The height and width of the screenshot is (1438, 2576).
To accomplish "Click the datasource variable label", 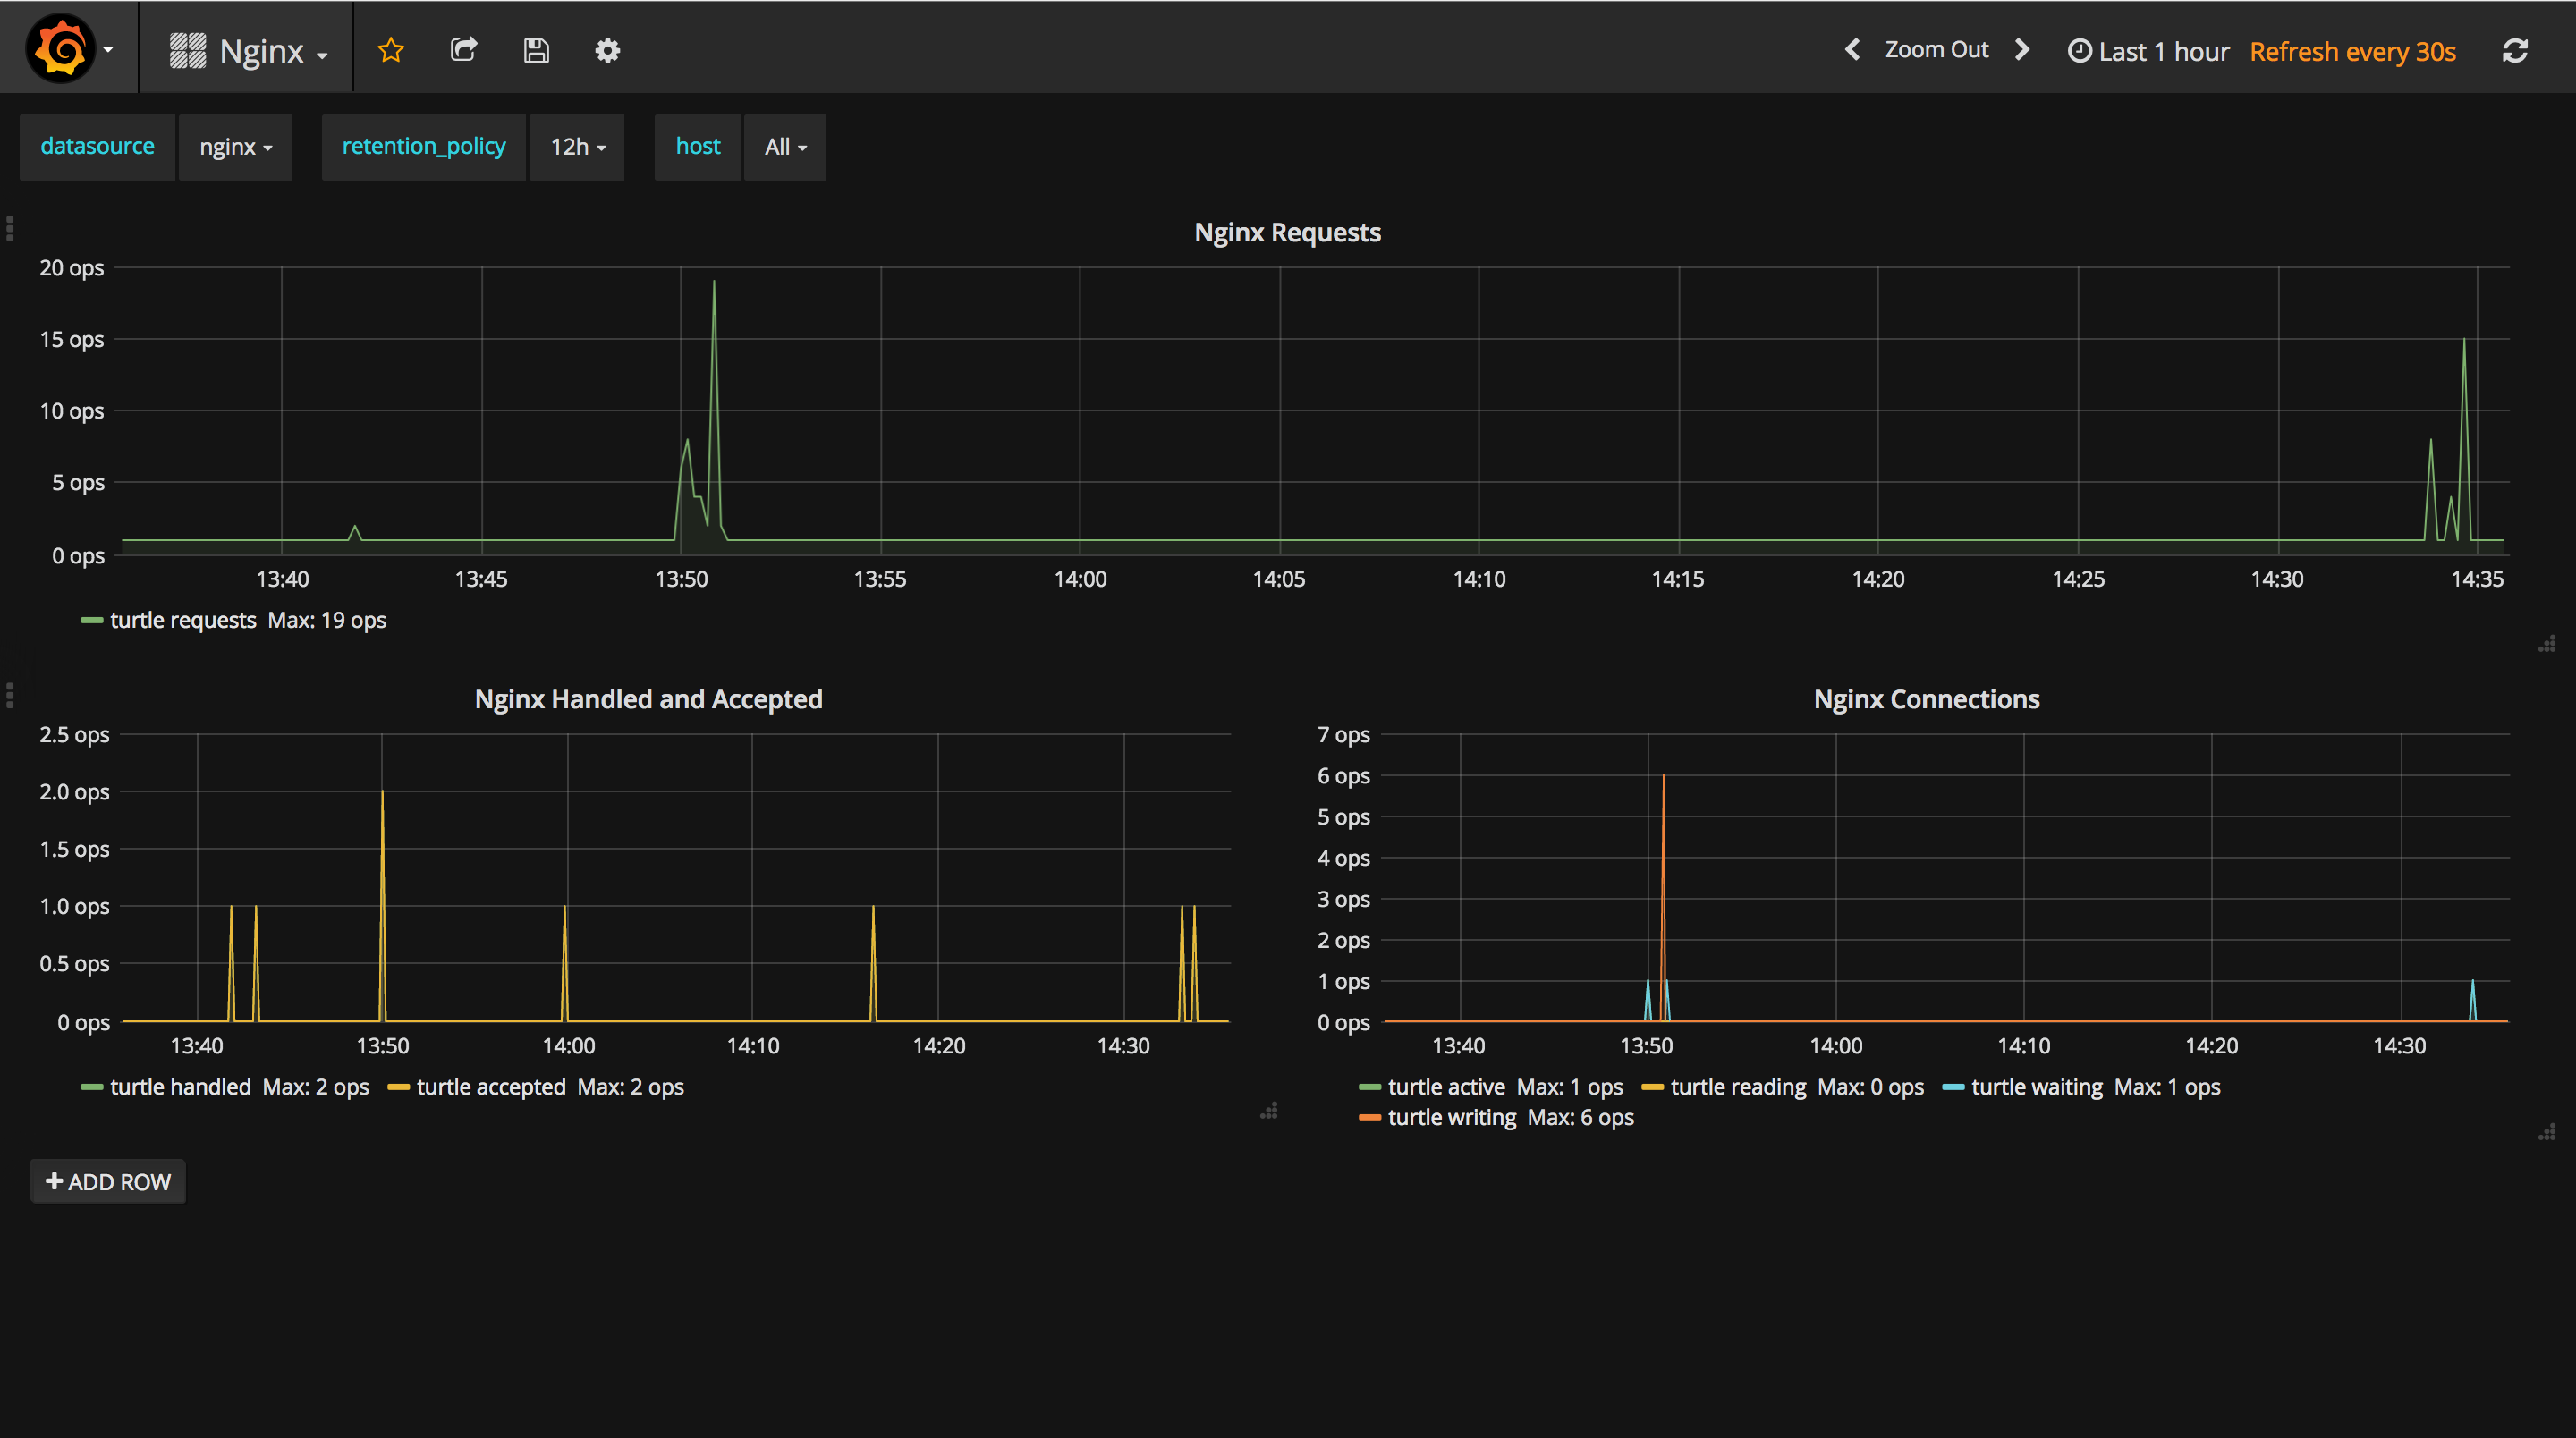I will 97,146.
